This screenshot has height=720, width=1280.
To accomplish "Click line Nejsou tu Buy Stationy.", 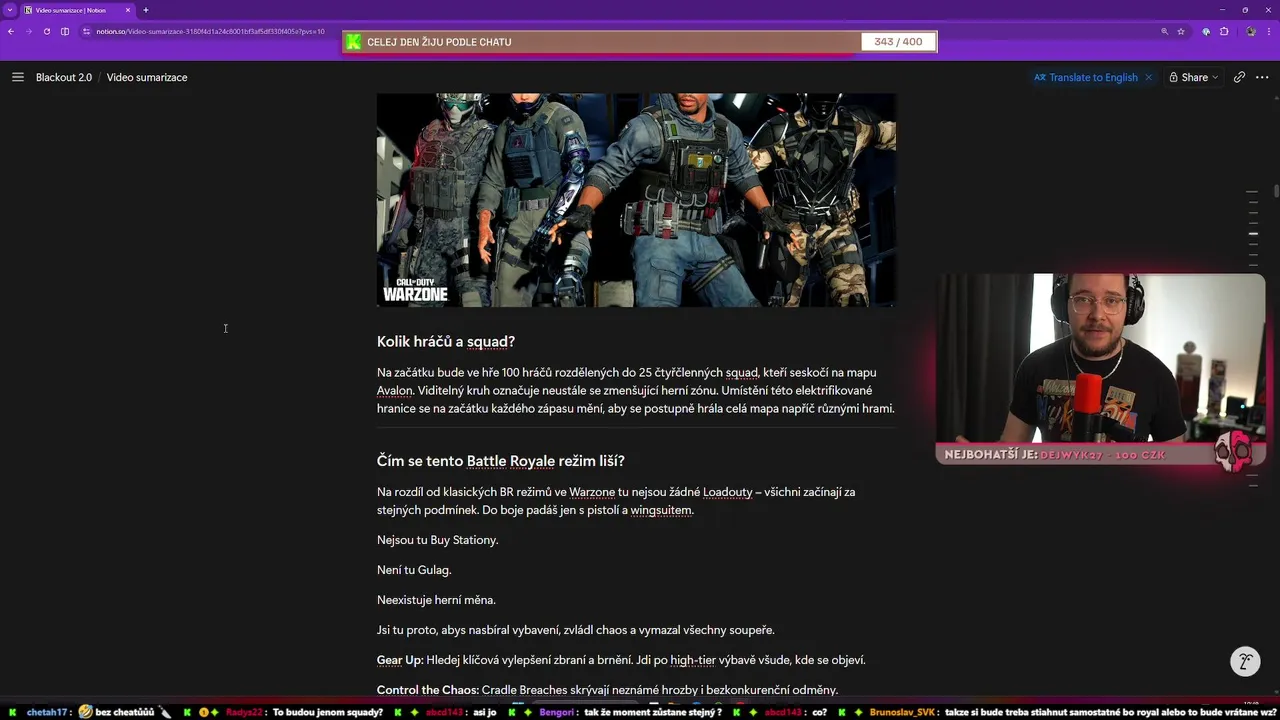I will click(437, 540).
